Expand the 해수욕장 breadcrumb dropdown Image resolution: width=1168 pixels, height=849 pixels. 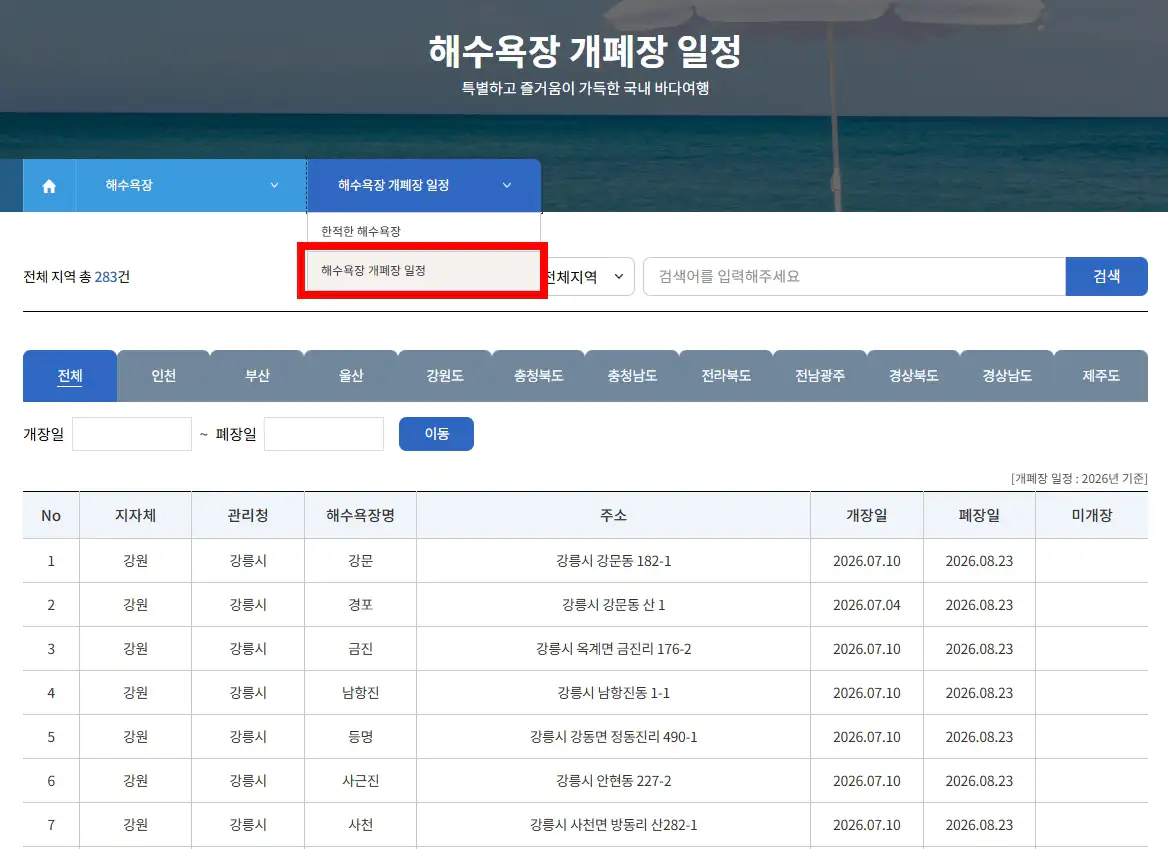pyautogui.click(x=191, y=185)
